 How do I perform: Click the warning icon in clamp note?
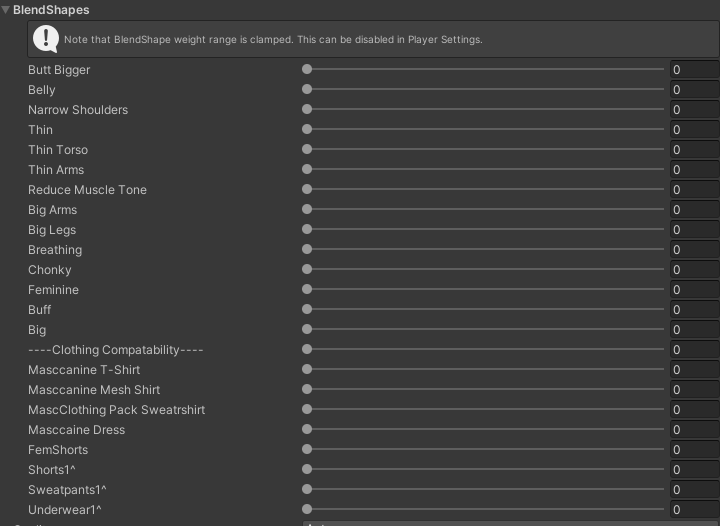click(45, 39)
